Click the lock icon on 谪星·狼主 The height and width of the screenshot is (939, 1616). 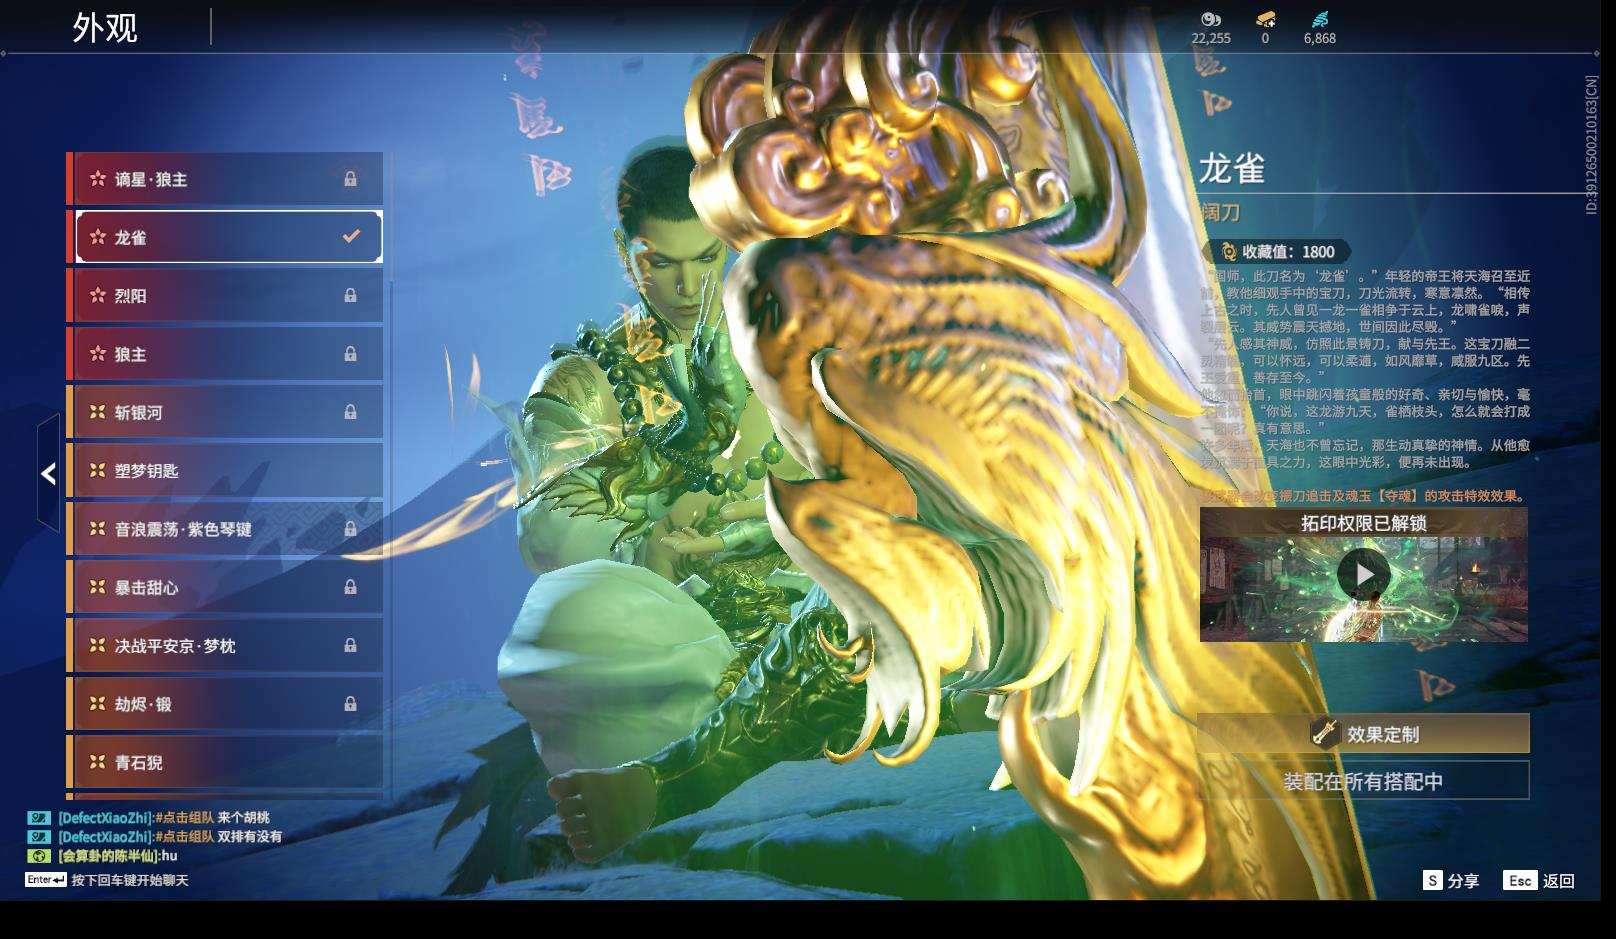(x=352, y=179)
